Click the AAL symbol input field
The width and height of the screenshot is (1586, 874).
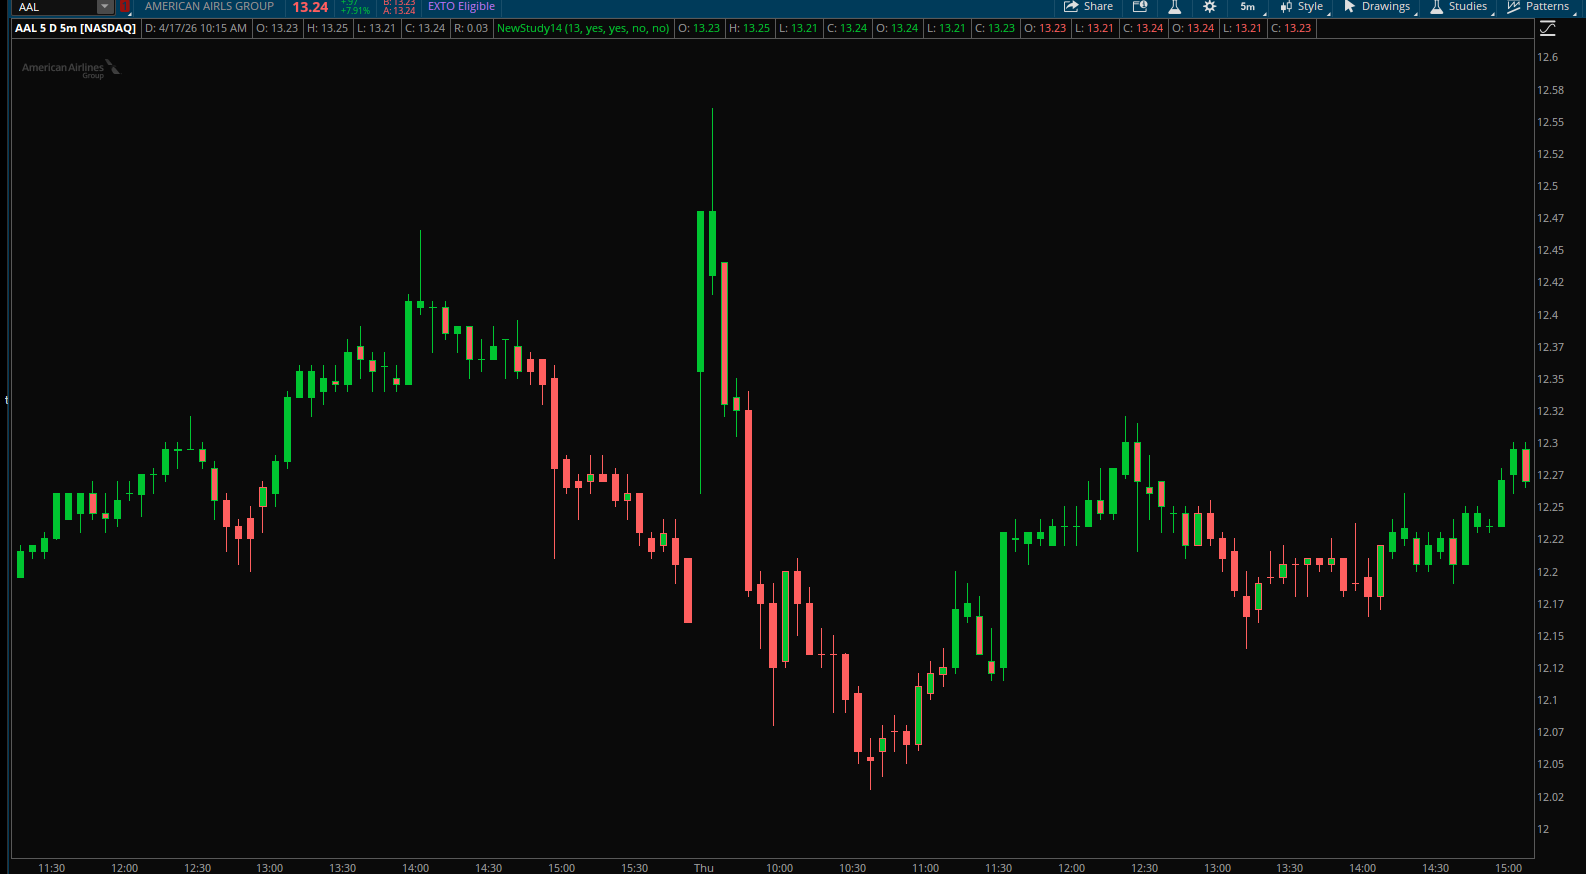coord(55,7)
